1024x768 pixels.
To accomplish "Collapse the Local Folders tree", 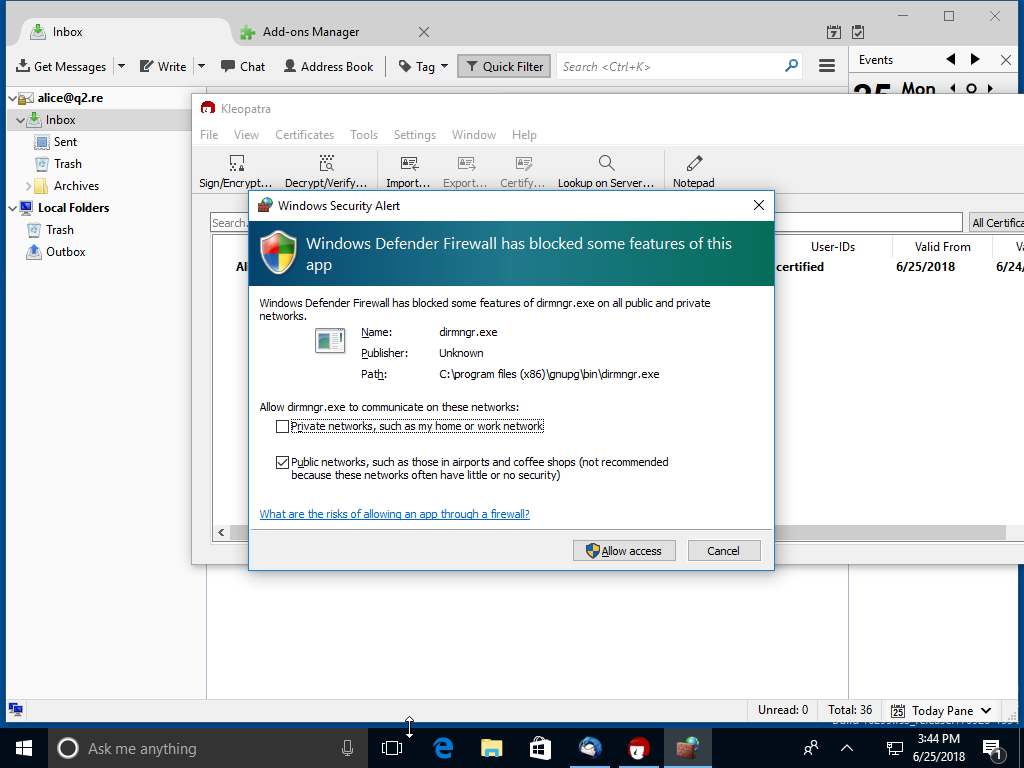I will (10, 207).
